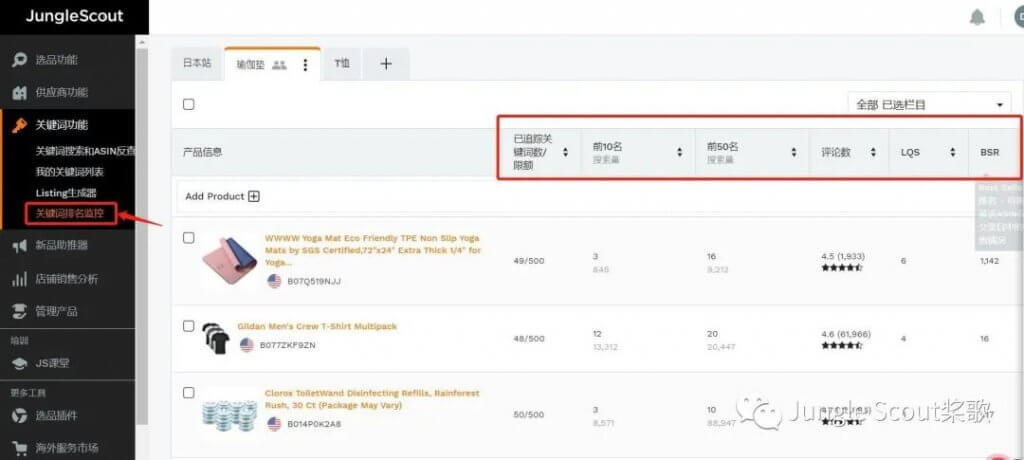Open 店铺销售分析 in sidebar
The height and width of the screenshot is (460, 1024).
[x=67, y=279]
